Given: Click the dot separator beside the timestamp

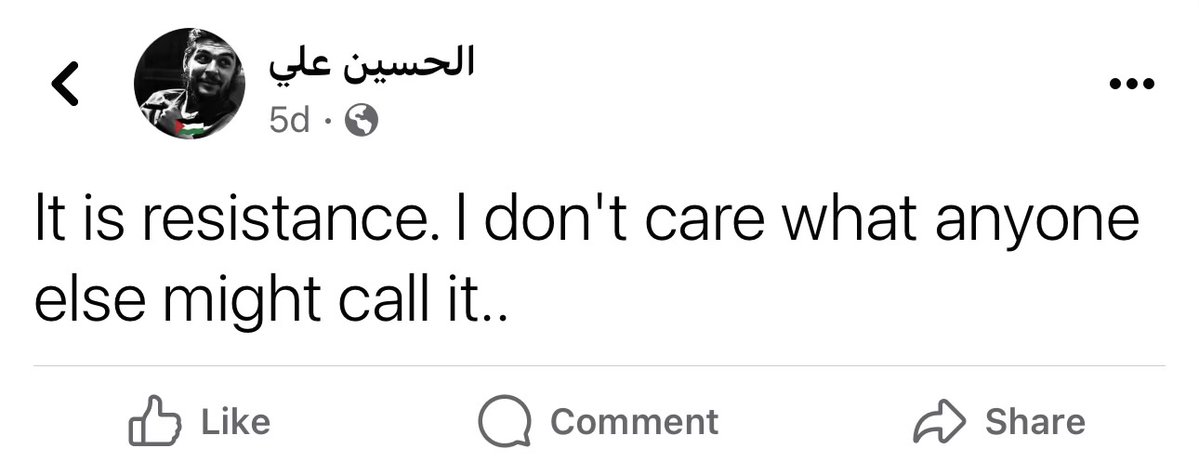Looking at the screenshot, I should (330, 122).
